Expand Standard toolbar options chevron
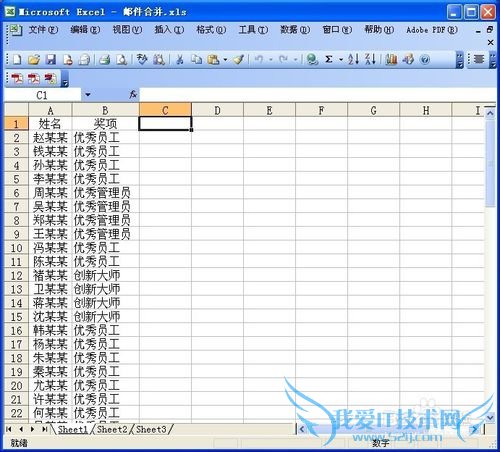This screenshot has width=500, height=452. coord(460,60)
